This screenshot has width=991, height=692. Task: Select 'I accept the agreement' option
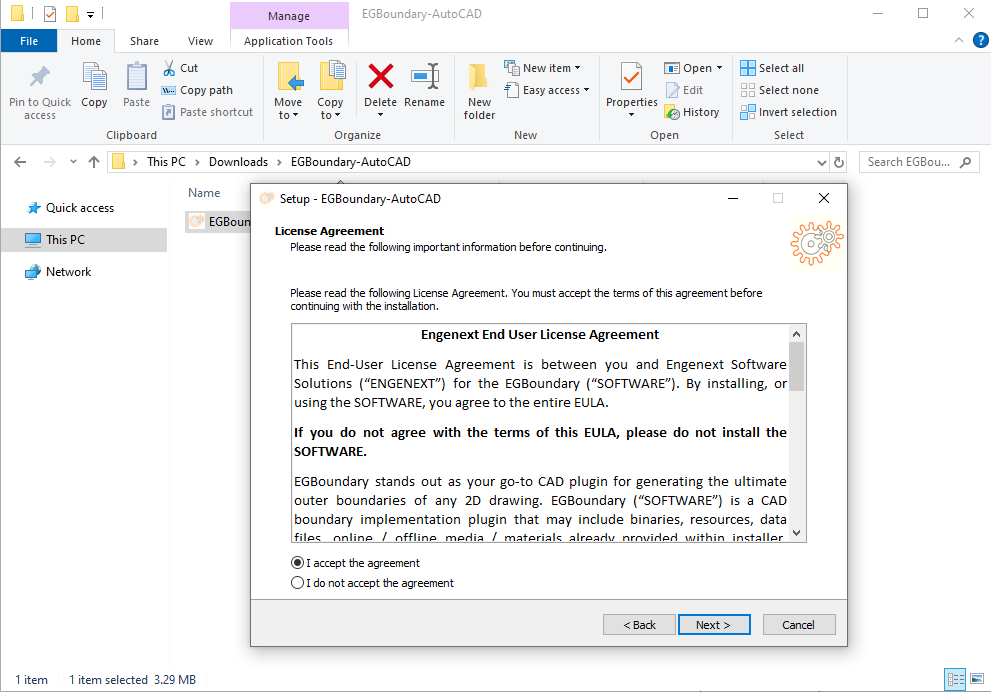[355, 563]
